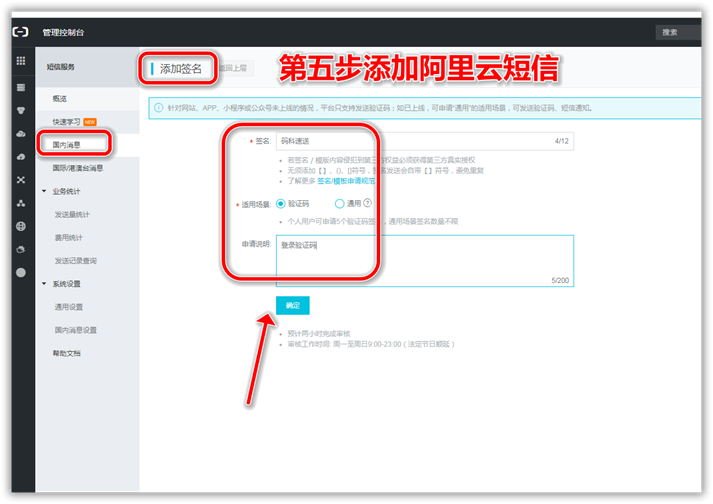
Task: Open 发送记录查询 in the sidebar
Action: pyautogui.click(x=76, y=261)
